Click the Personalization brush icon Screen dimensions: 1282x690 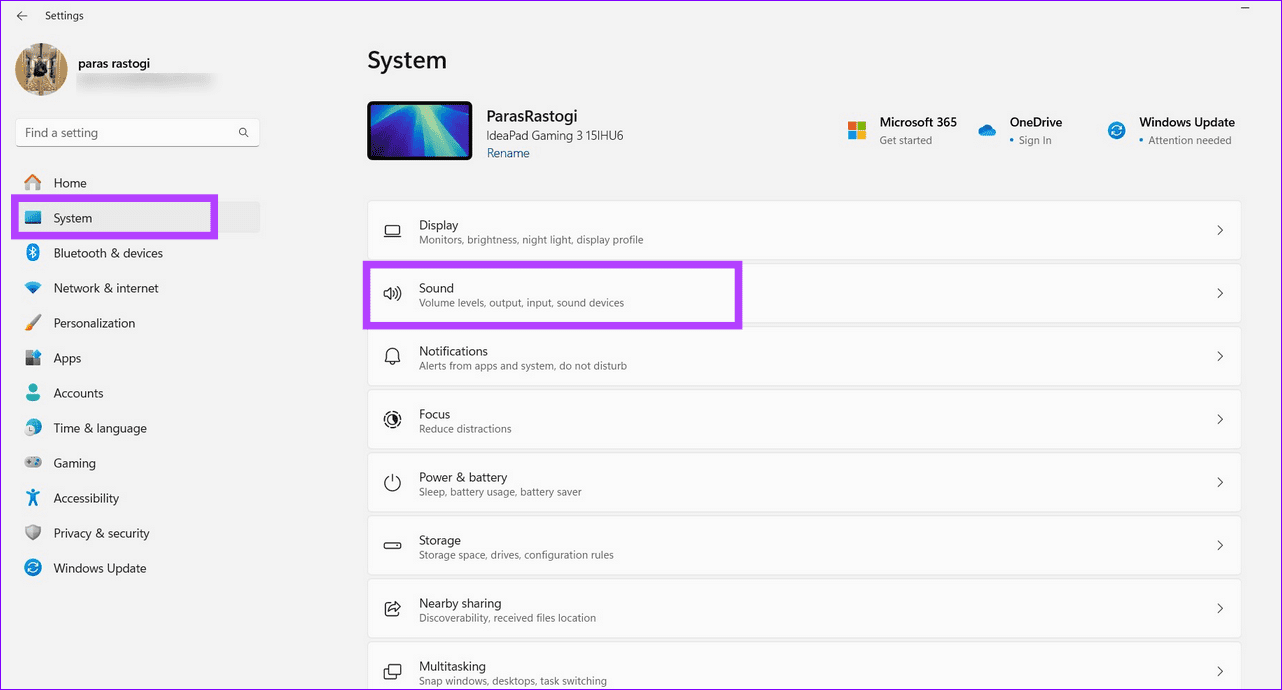point(32,322)
